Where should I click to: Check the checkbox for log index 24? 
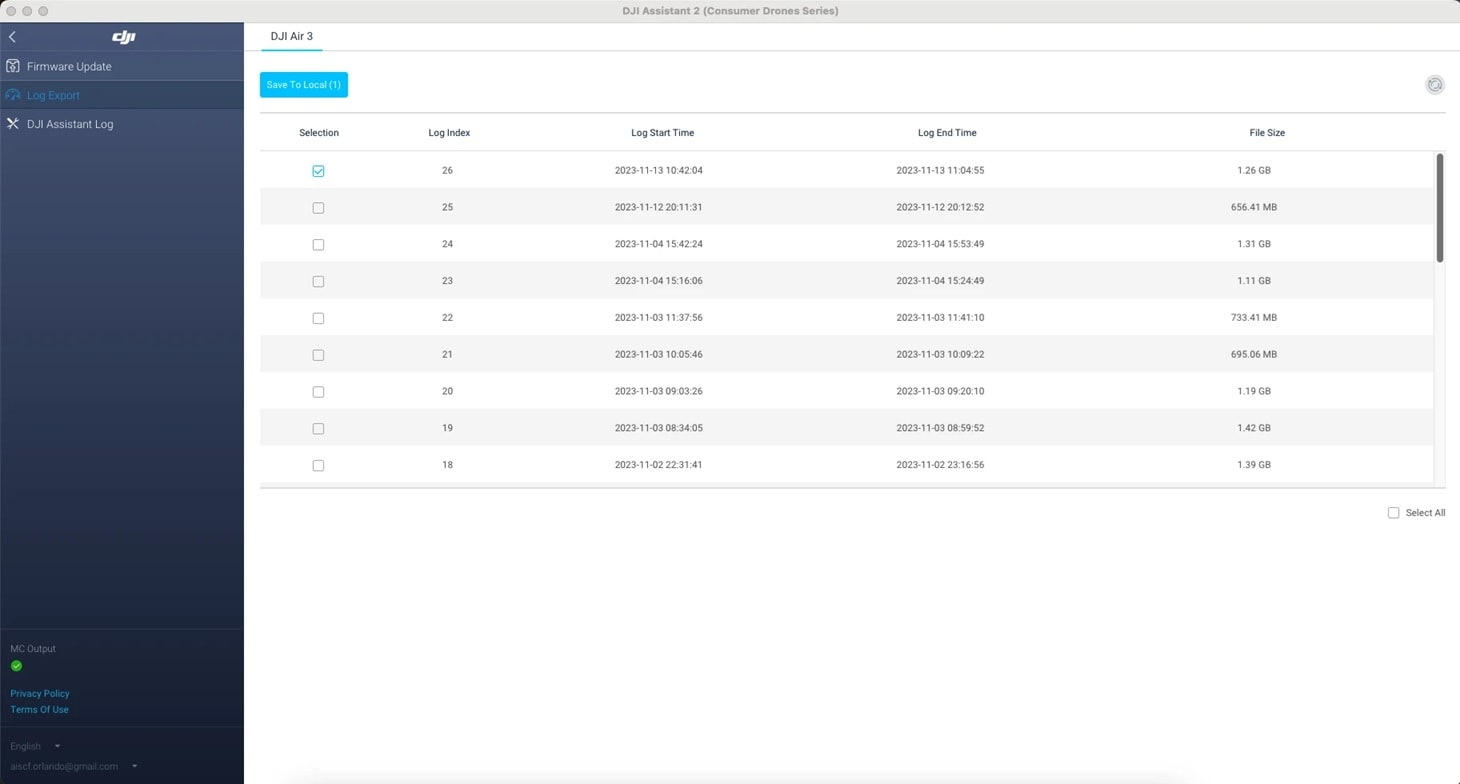pos(318,244)
